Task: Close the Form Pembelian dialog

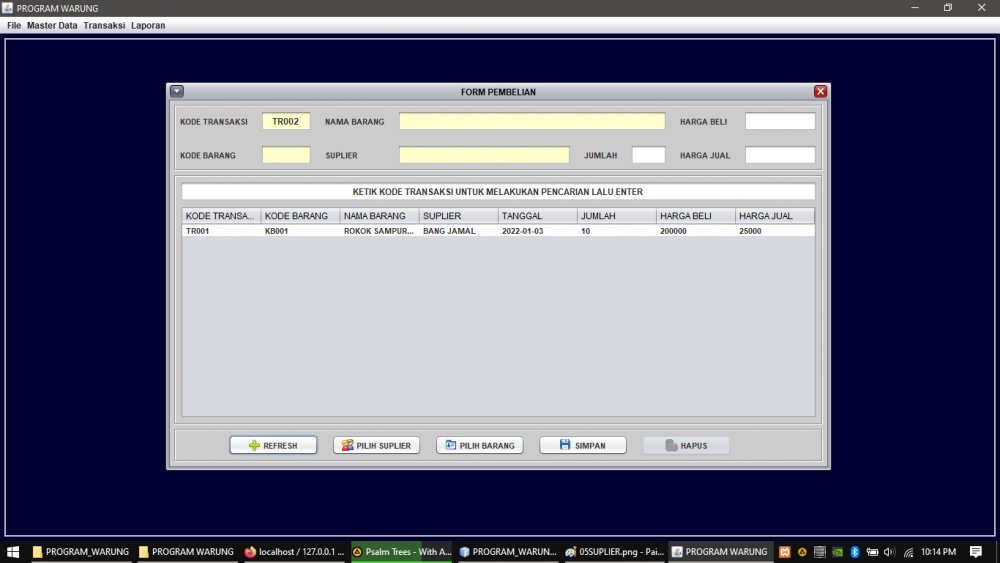Action: tap(820, 91)
